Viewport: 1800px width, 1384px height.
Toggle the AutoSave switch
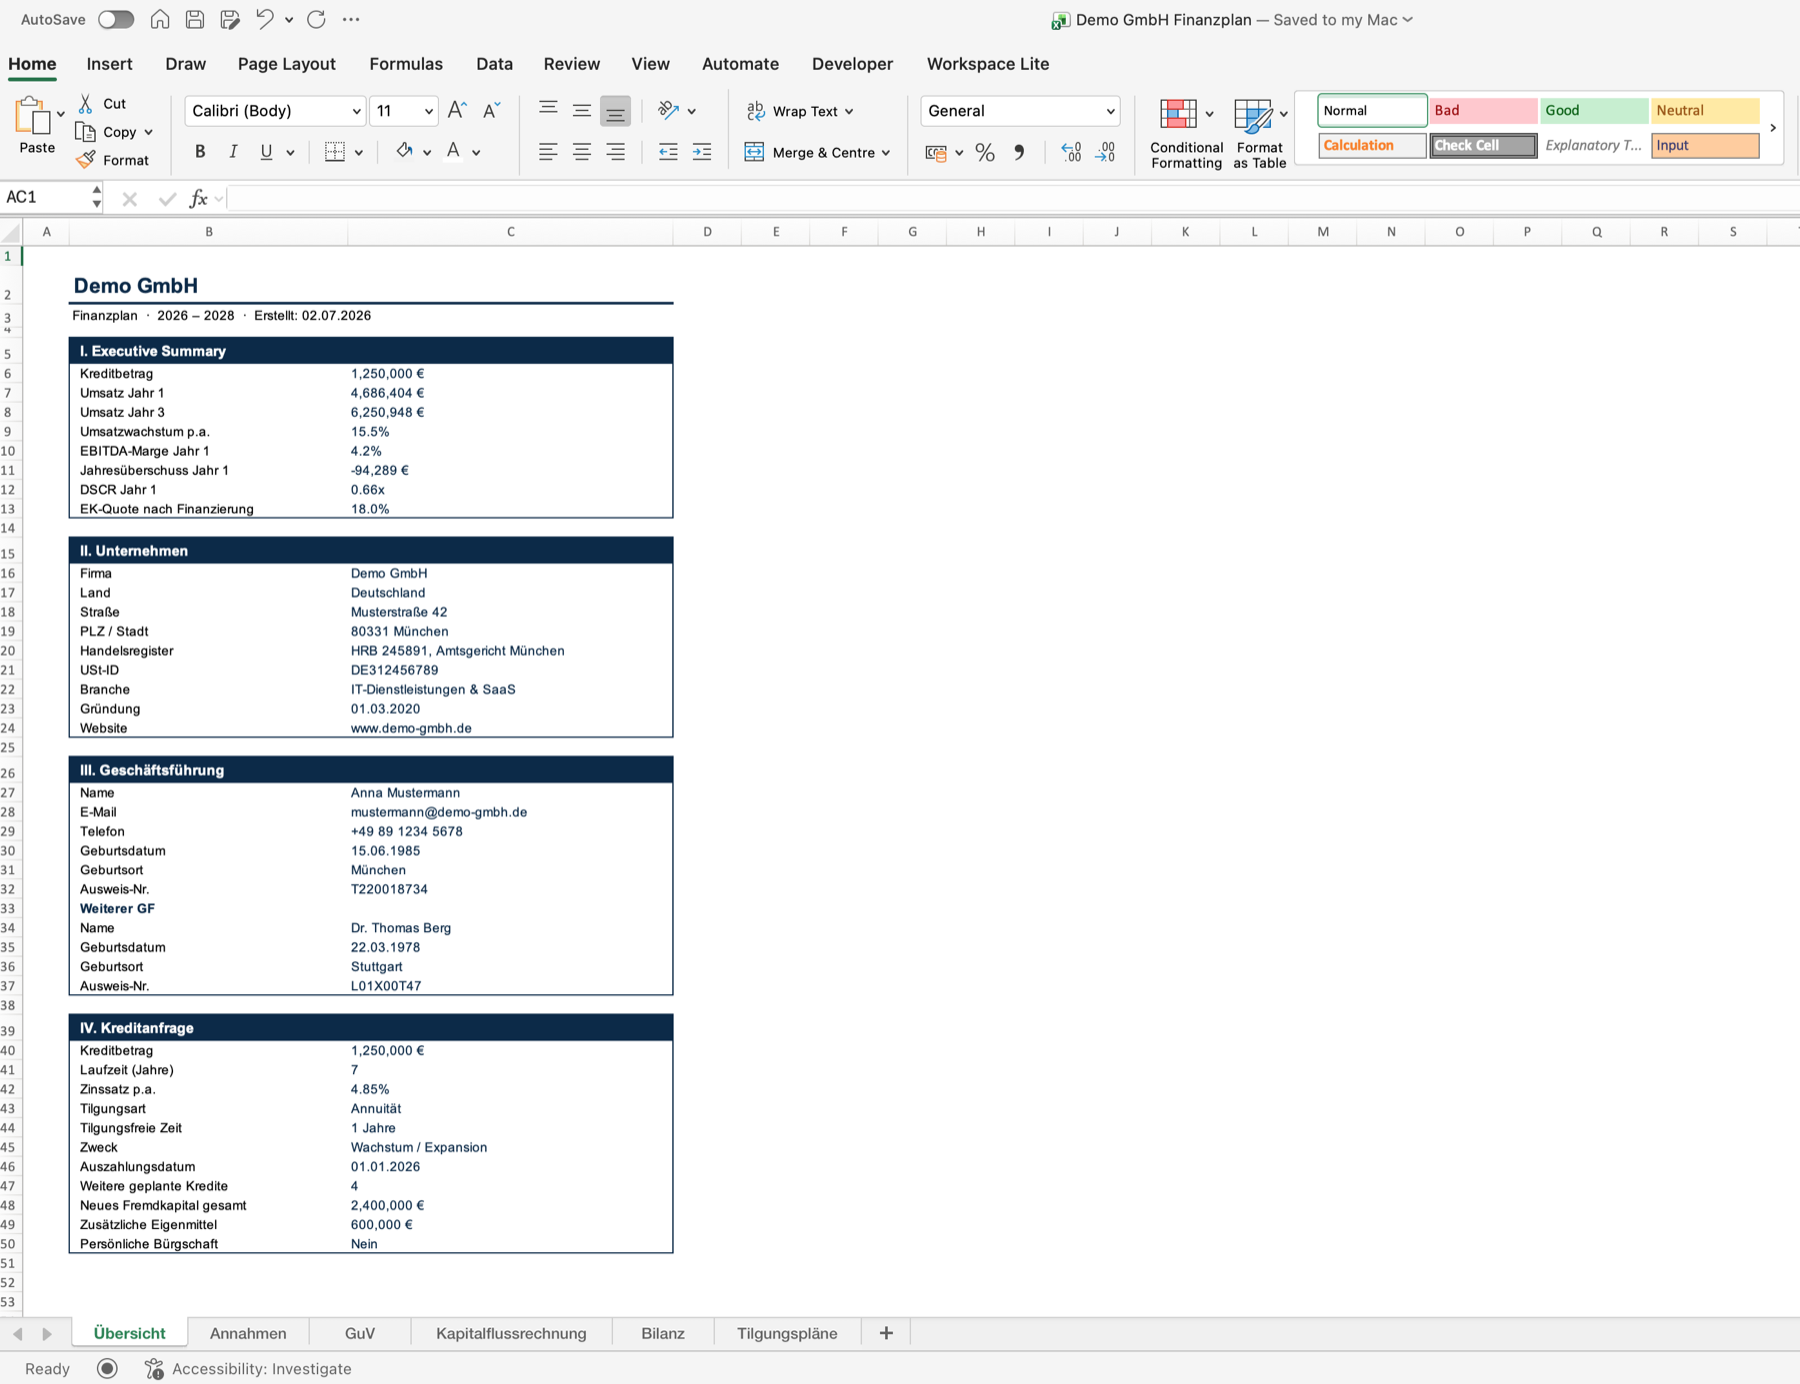pos(116,19)
